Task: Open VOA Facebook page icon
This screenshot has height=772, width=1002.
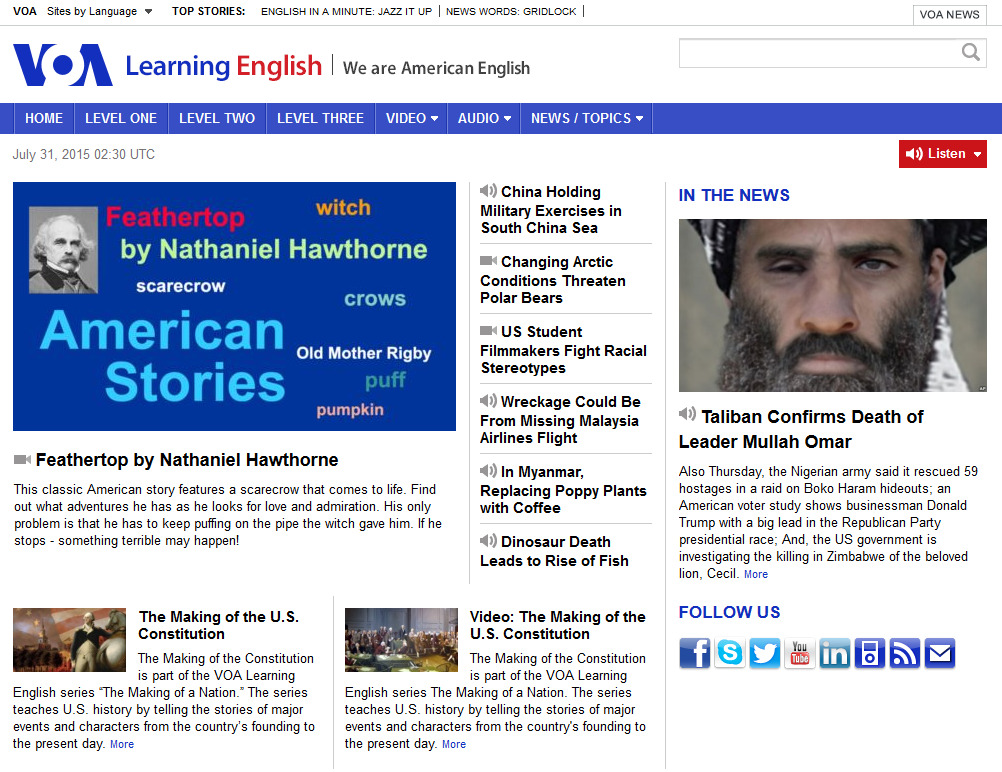Action: [x=695, y=653]
